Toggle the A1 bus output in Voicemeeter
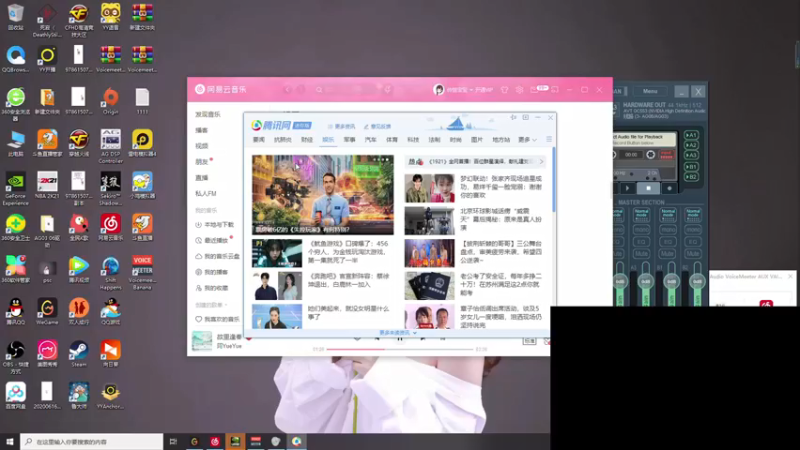This screenshot has height=450, width=800. coord(691,135)
